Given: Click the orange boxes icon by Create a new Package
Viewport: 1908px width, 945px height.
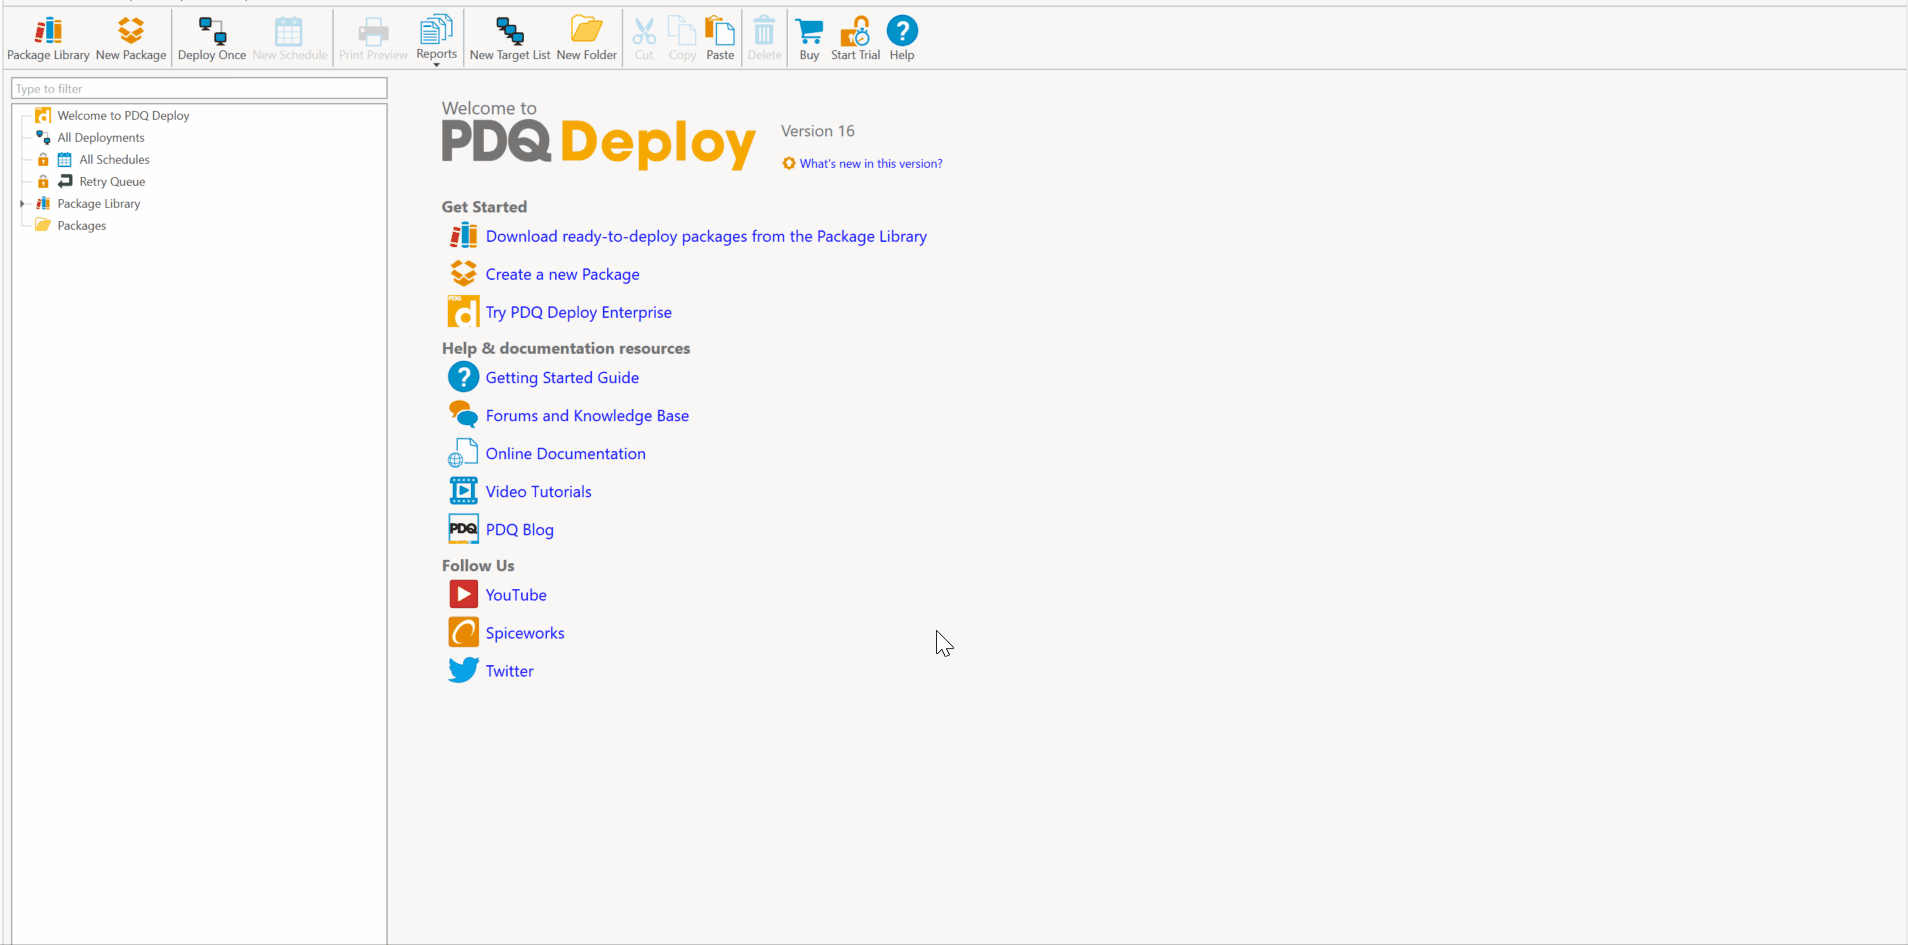Looking at the screenshot, I should [463, 273].
